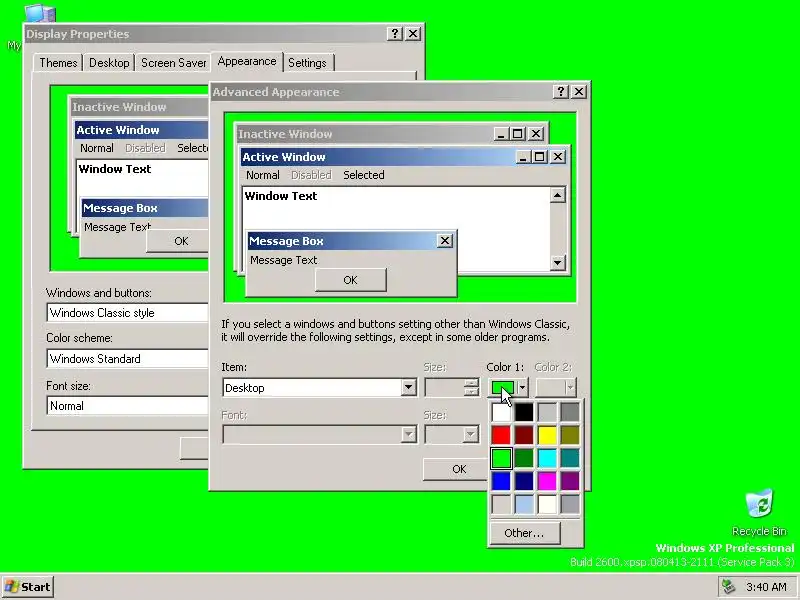The height and width of the screenshot is (600, 800).
Task: Click the Message Text label in the preview
Action: click(284, 260)
